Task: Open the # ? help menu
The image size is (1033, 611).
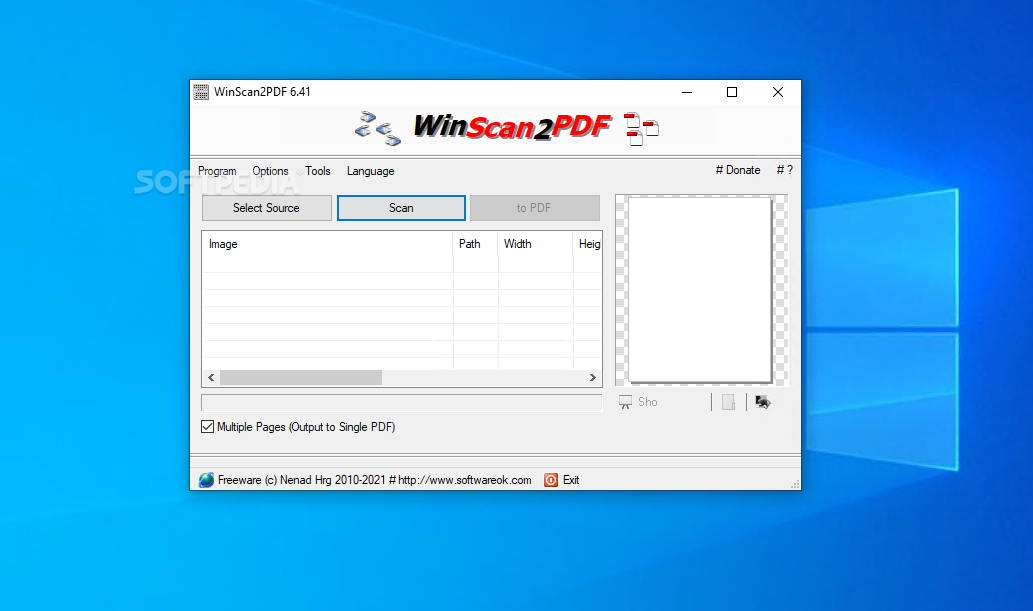Action: pyautogui.click(x=784, y=170)
